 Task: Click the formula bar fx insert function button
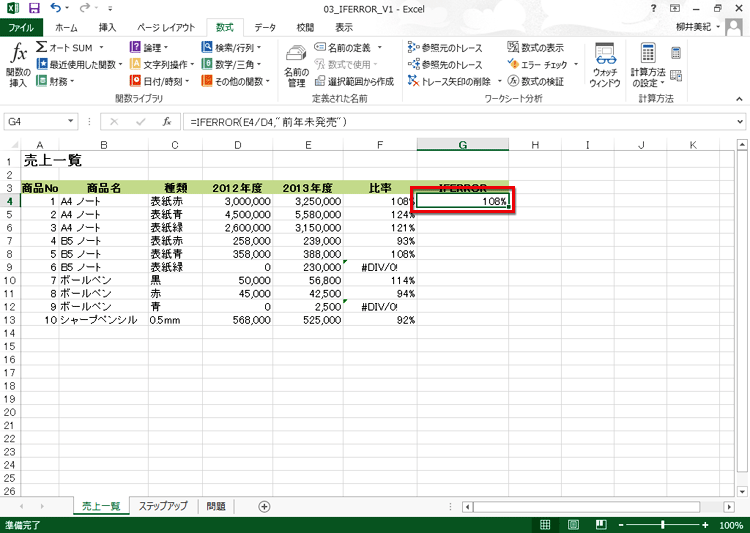[166, 122]
